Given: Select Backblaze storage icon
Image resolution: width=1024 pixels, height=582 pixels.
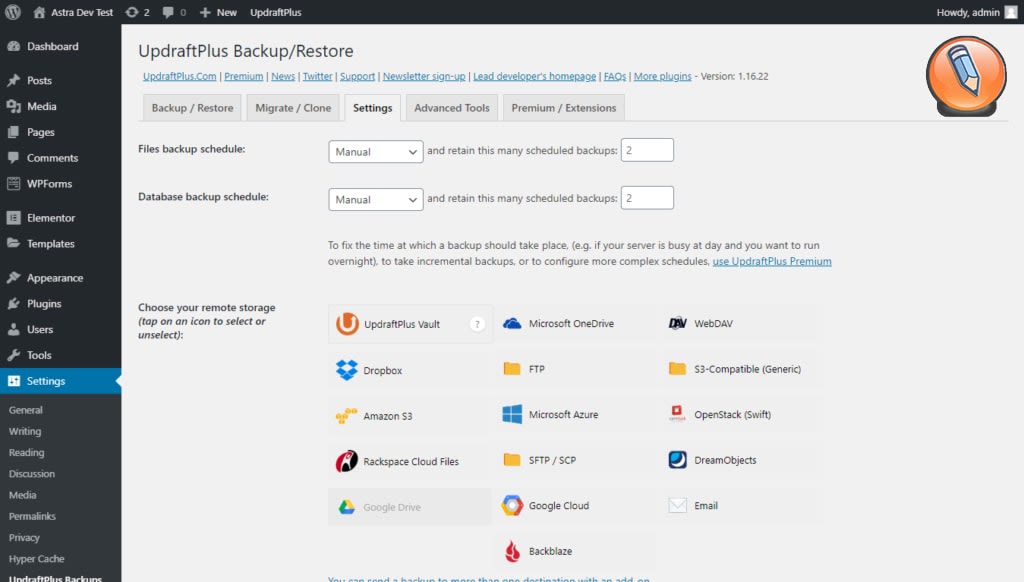Looking at the screenshot, I should [513, 551].
